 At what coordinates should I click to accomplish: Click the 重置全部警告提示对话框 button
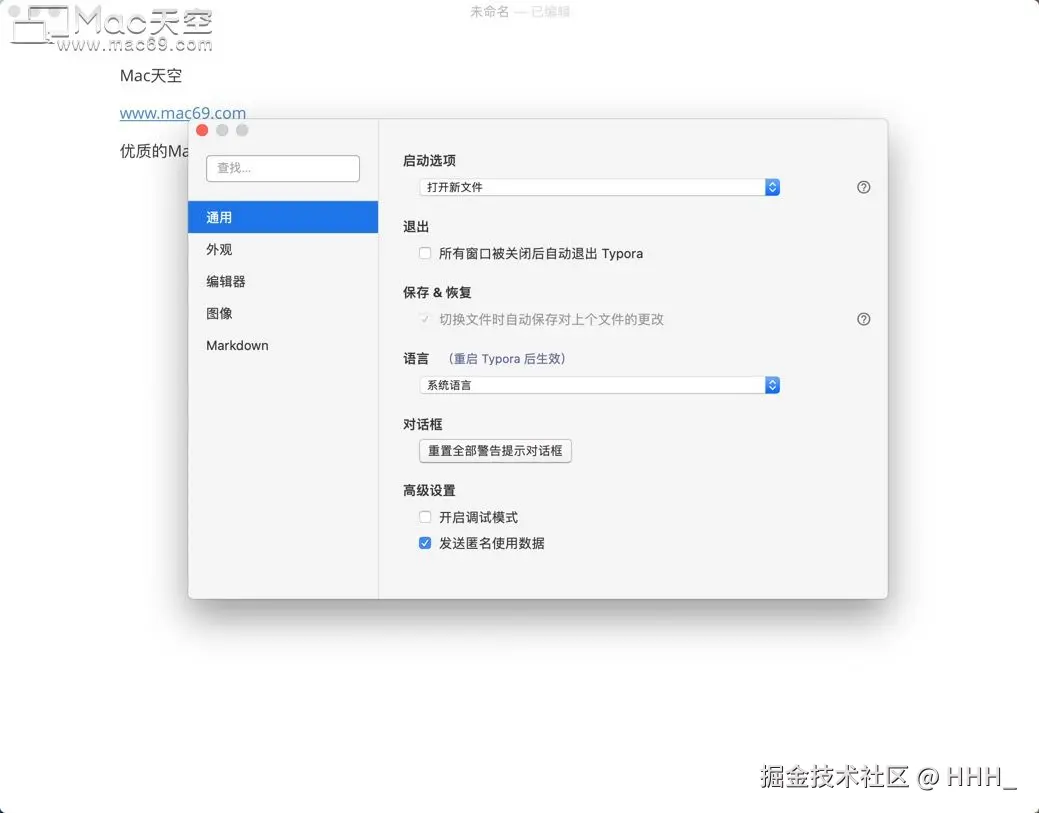click(x=495, y=451)
